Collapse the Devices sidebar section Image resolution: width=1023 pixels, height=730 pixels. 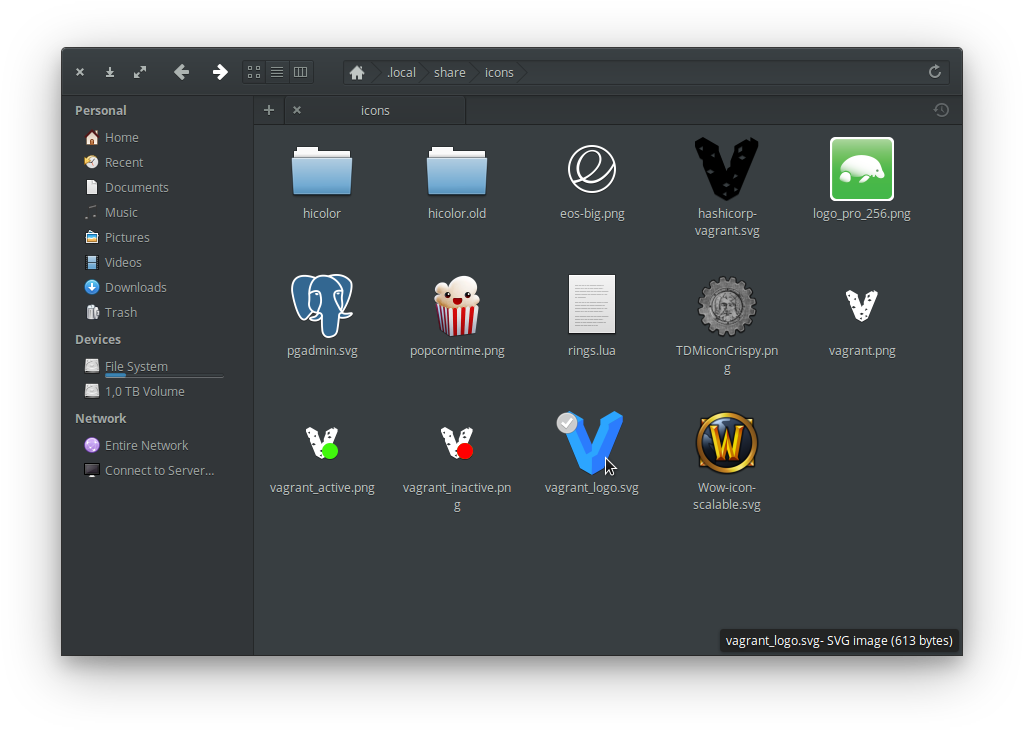[98, 339]
